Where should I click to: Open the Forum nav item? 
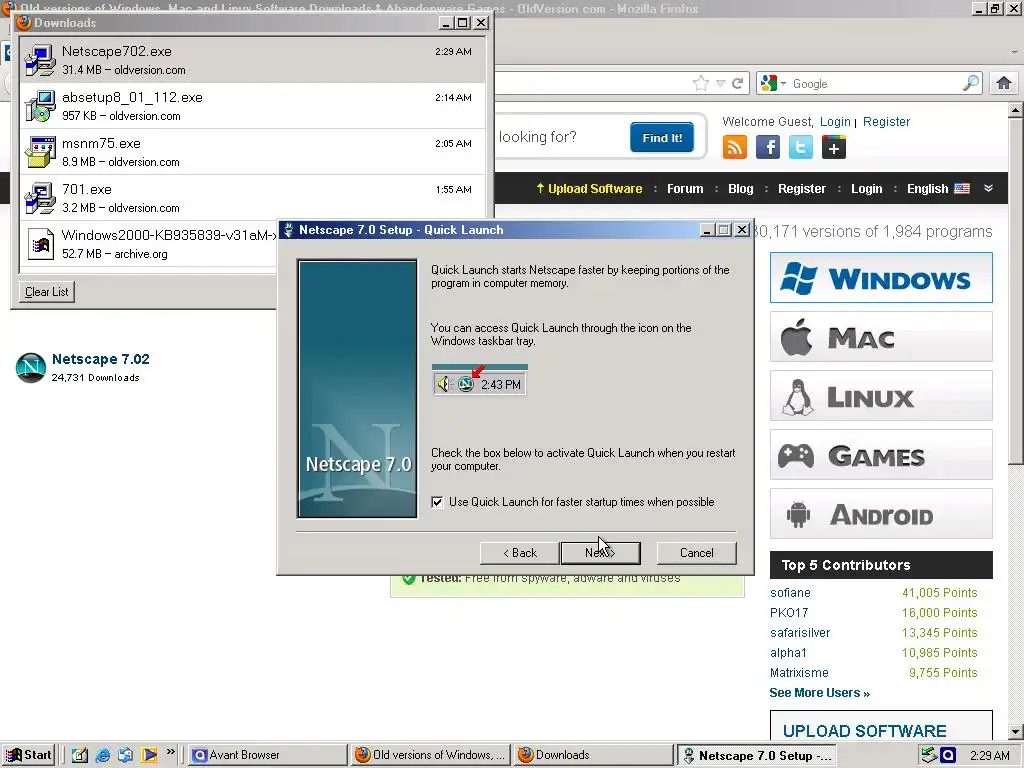(x=685, y=189)
